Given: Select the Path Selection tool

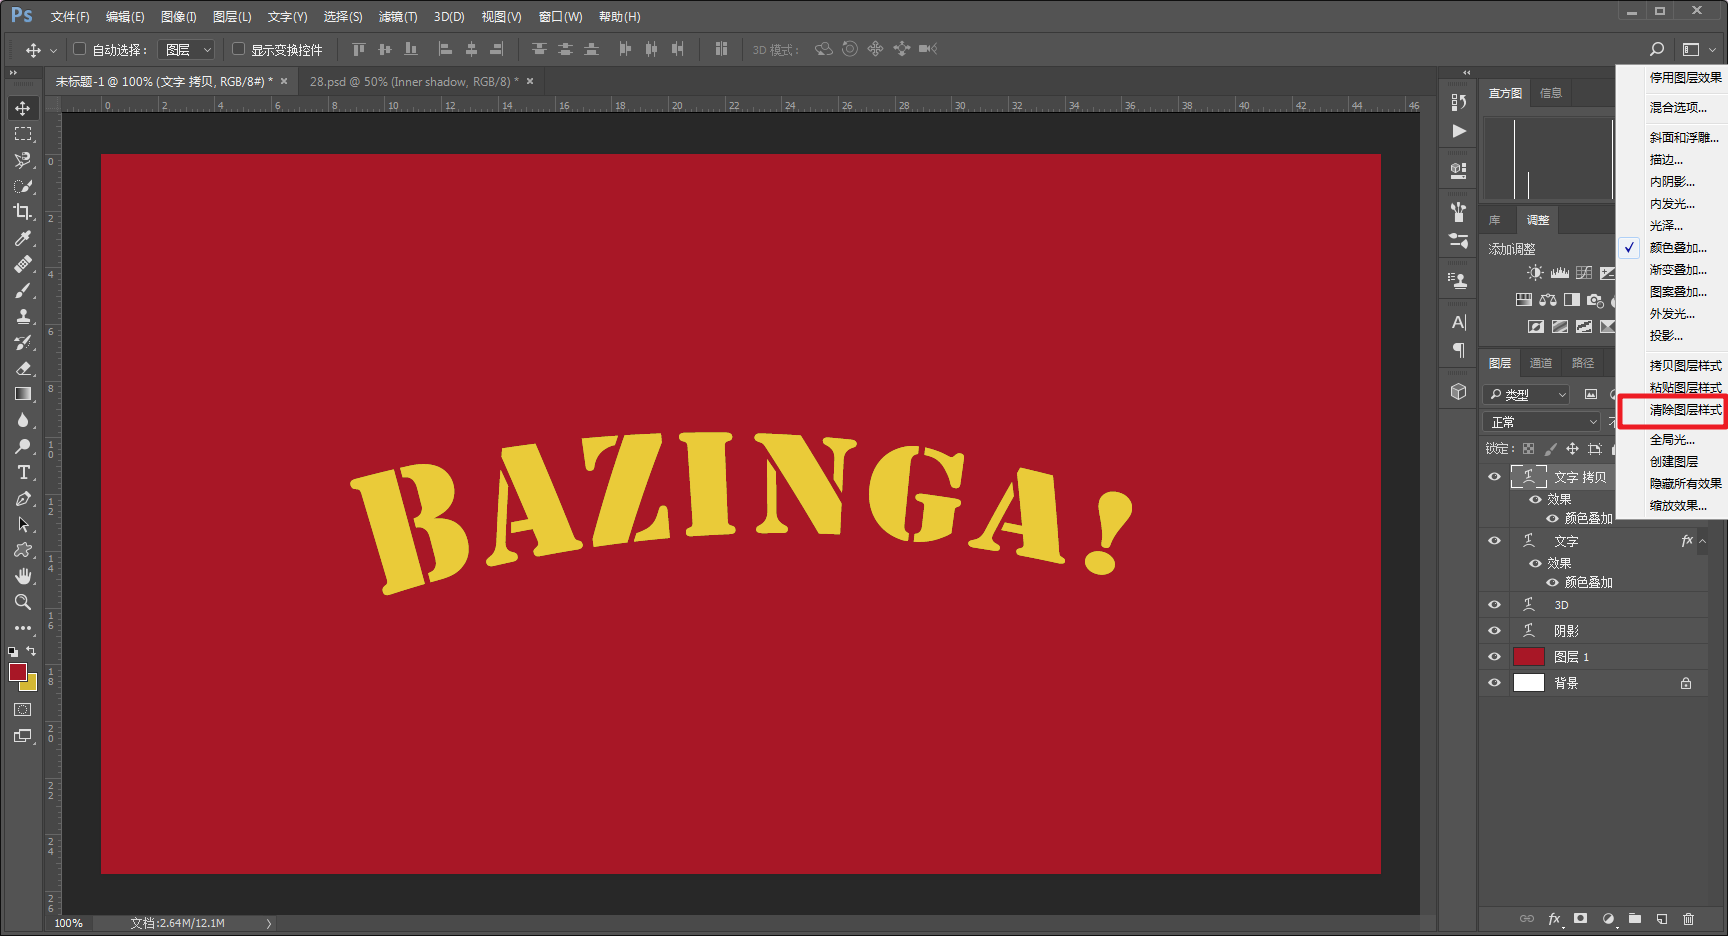Looking at the screenshot, I should coord(22,524).
